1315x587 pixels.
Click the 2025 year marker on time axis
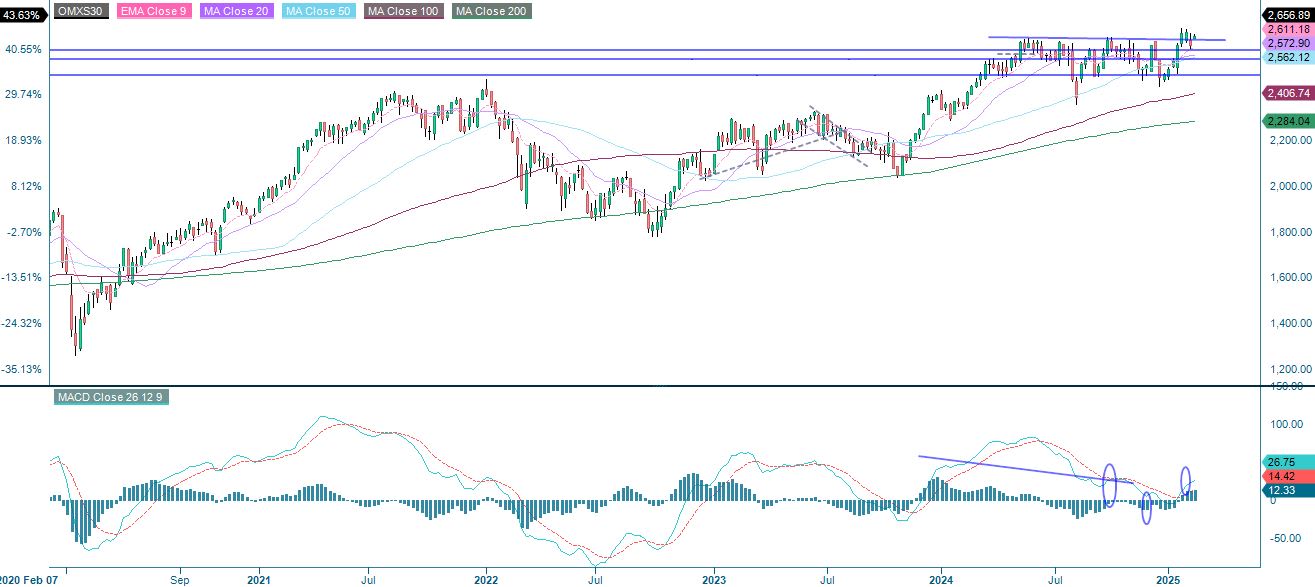tap(1170, 579)
